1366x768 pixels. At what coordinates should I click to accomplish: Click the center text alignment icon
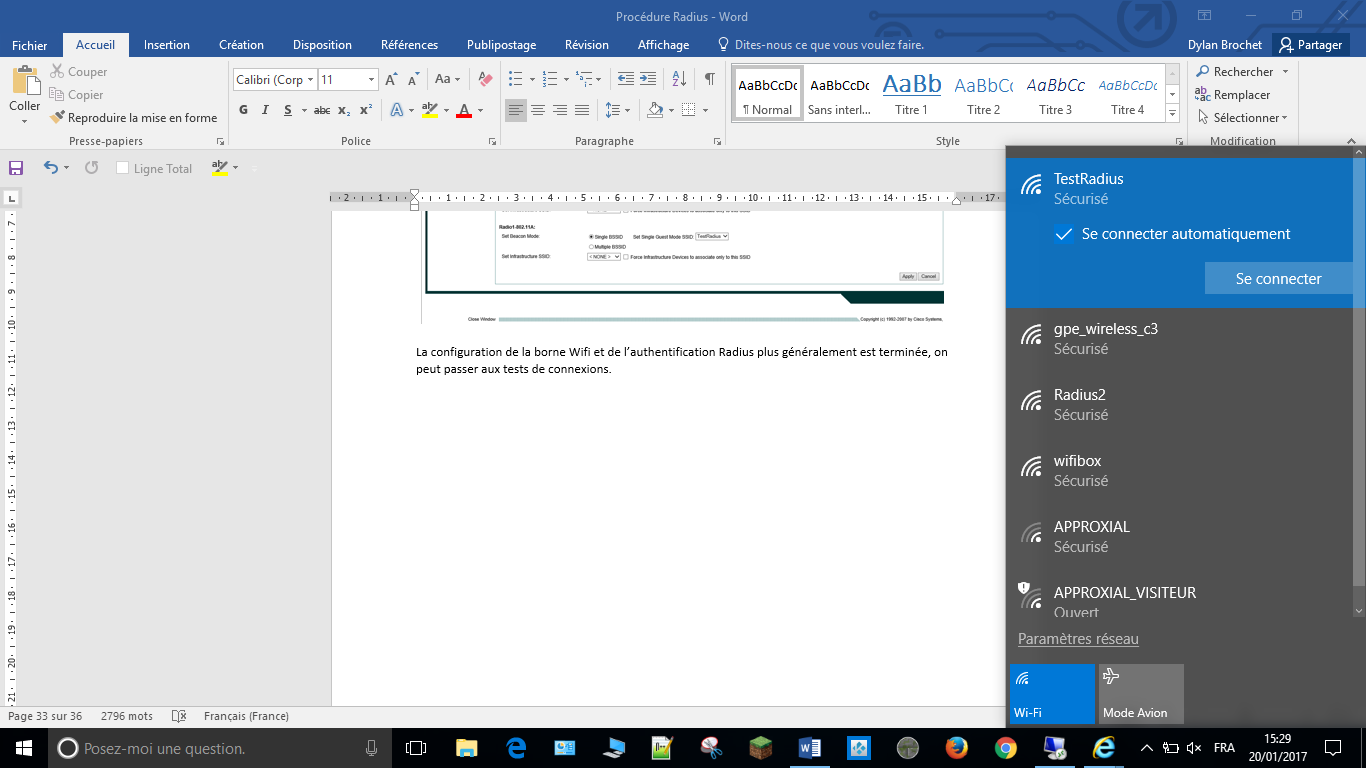538,110
